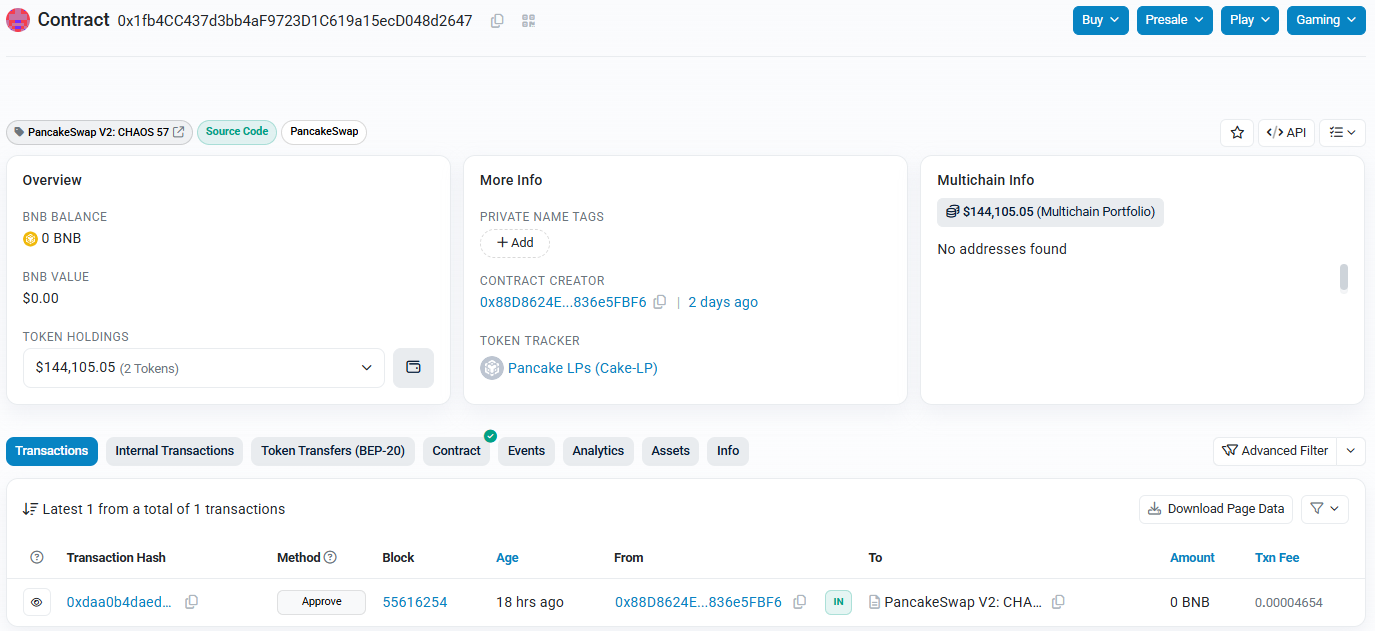Image resolution: width=1375 pixels, height=631 pixels.
Task: Click the sort icon beside Latest transactions
Action: [x=31, y=509]
